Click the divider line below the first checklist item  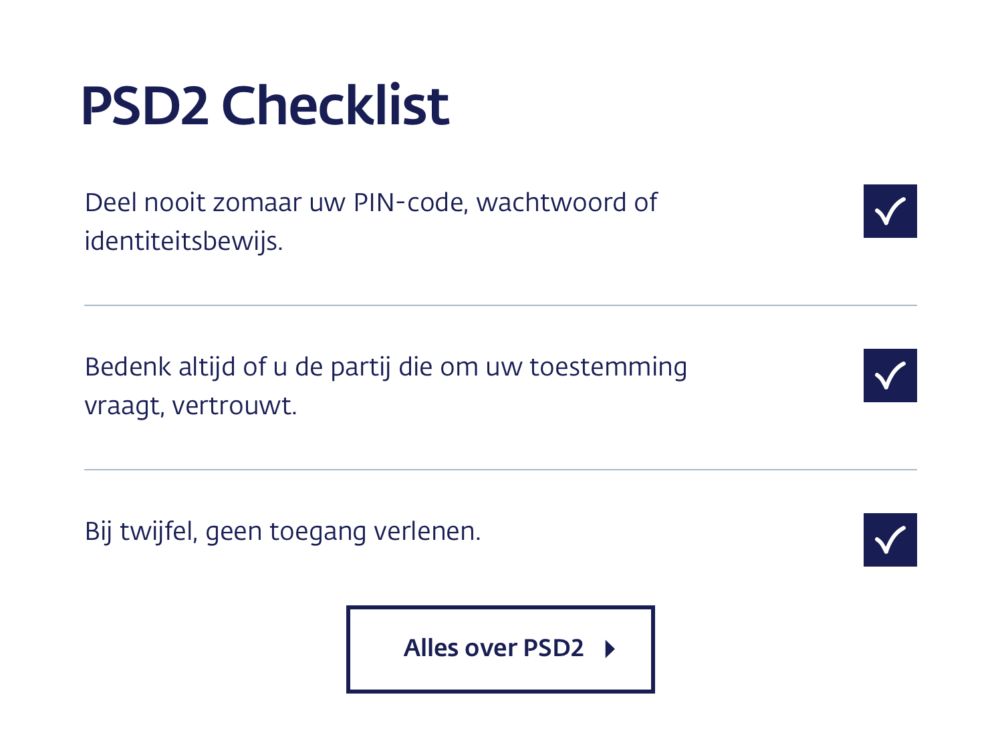(x=501, y=305)
